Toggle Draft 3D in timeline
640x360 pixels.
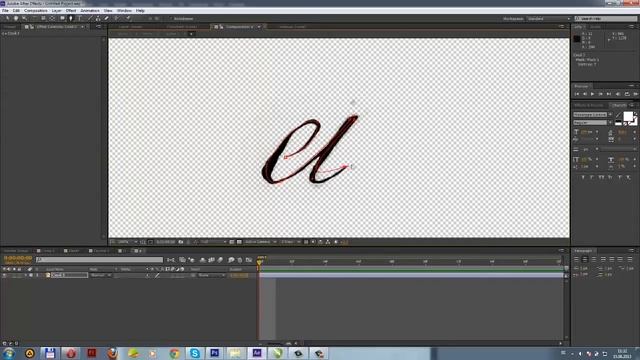click(x=191, y=260)
